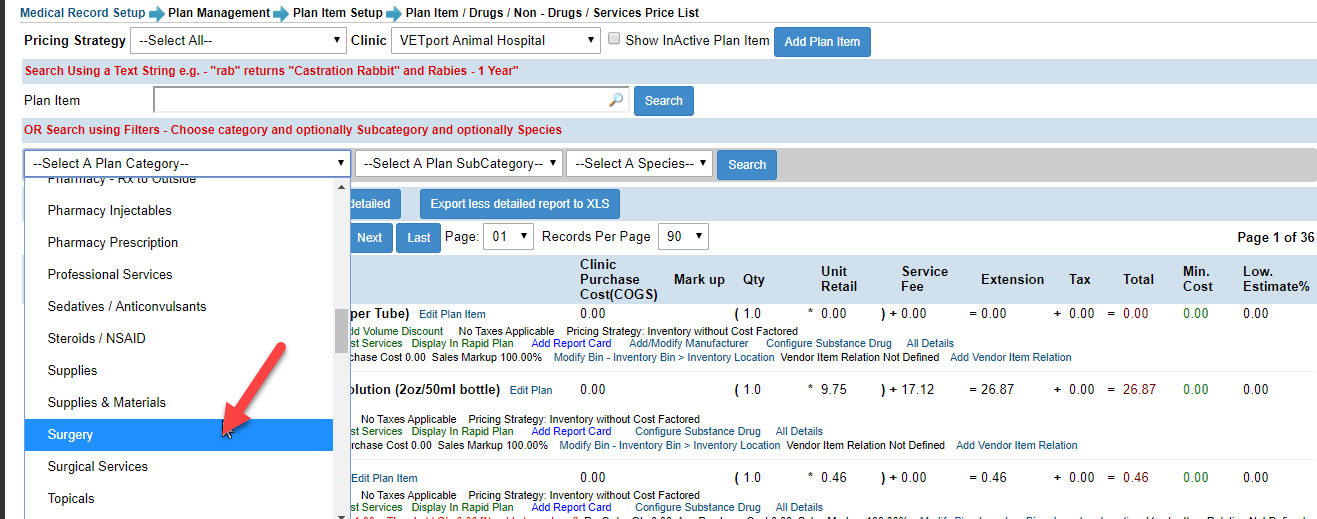The height and width of the screenshot is (519, 1317).
Task: Choose Pharmacy Prescription from category list
Action: click(179, 242)
